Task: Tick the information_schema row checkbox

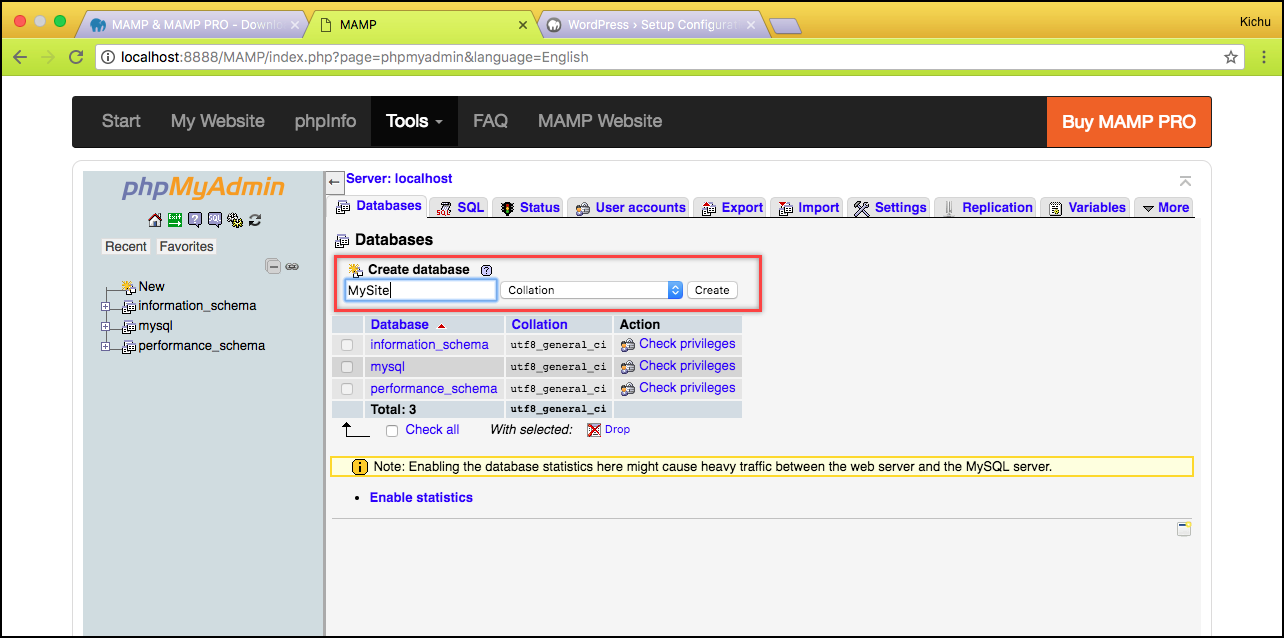Action: (347, 345)
